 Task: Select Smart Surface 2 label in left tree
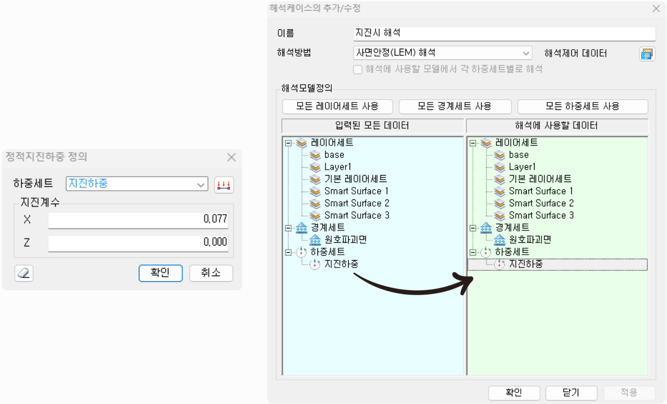pos(356,203)
